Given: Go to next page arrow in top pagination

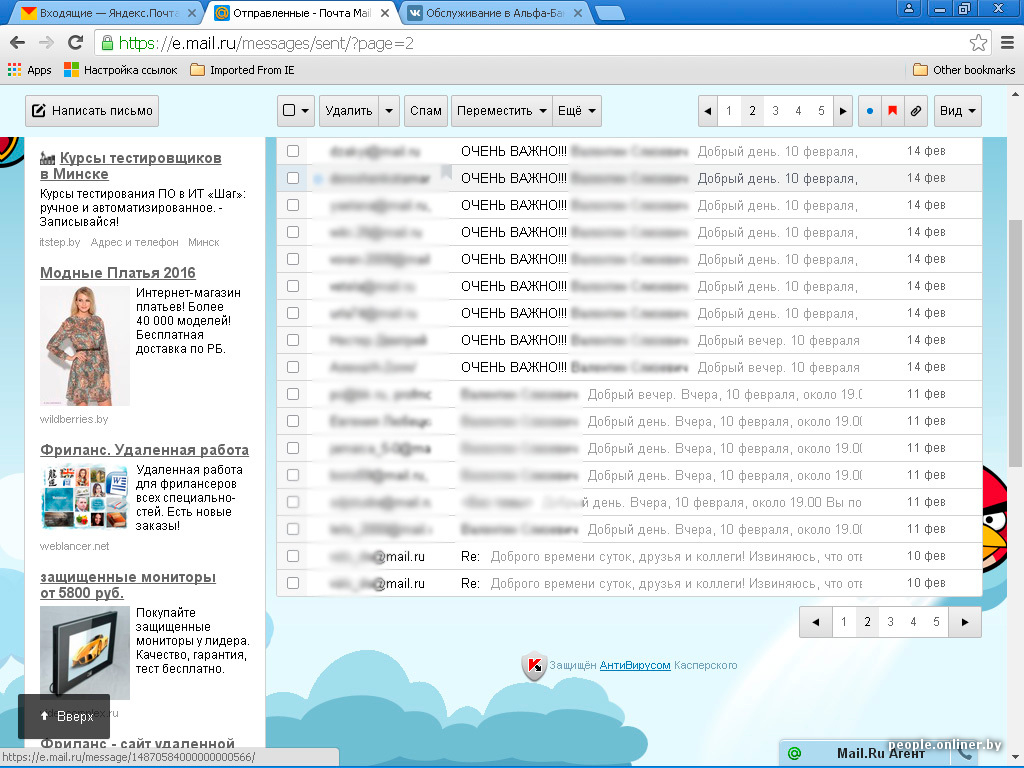Looking at the screenshot, I should click(842, 111).
